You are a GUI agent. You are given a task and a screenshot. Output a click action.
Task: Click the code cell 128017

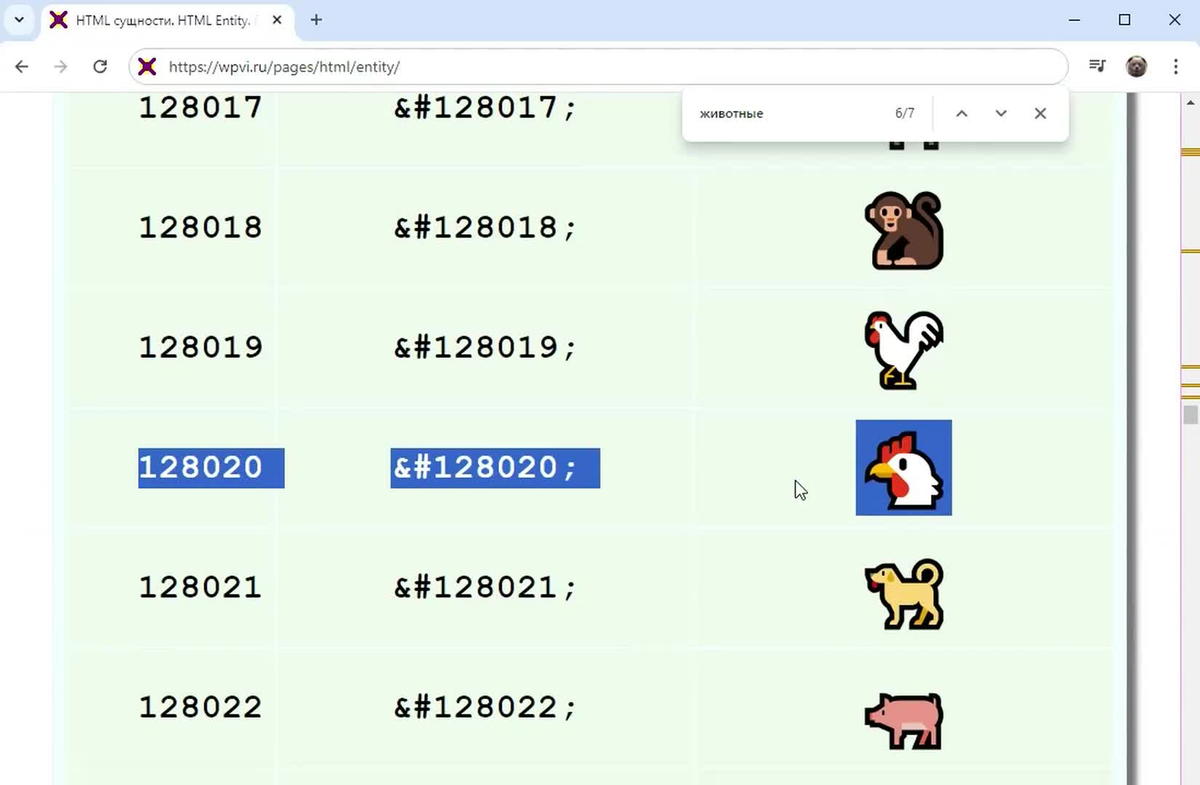200,108
